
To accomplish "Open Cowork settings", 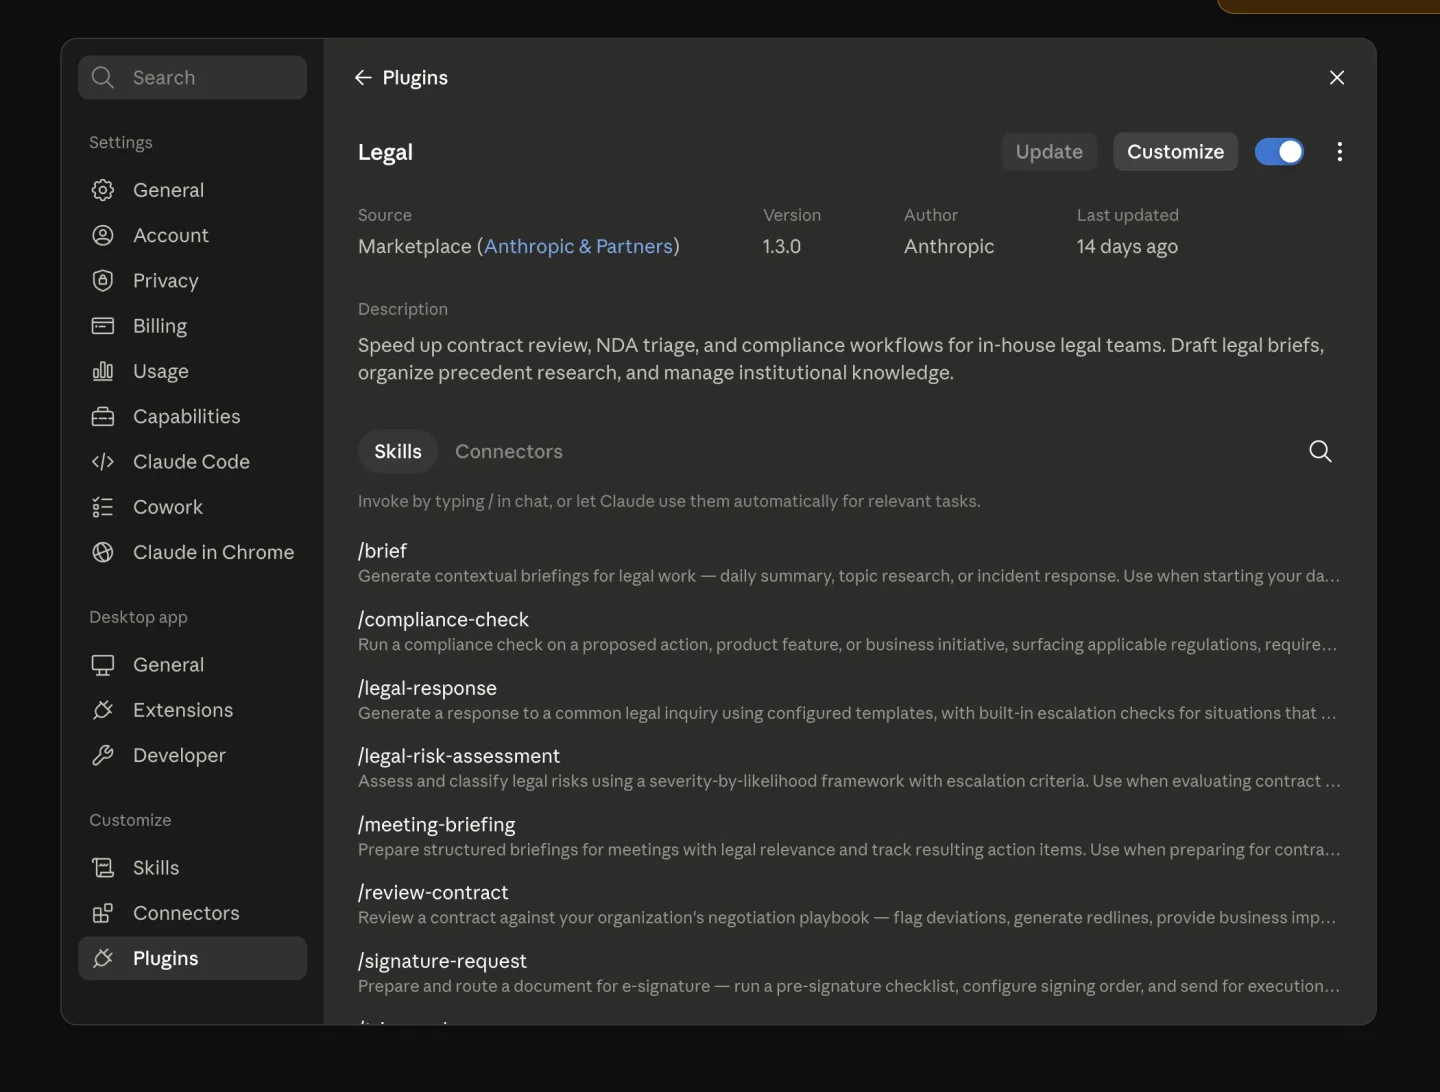I will click(192, 507).
